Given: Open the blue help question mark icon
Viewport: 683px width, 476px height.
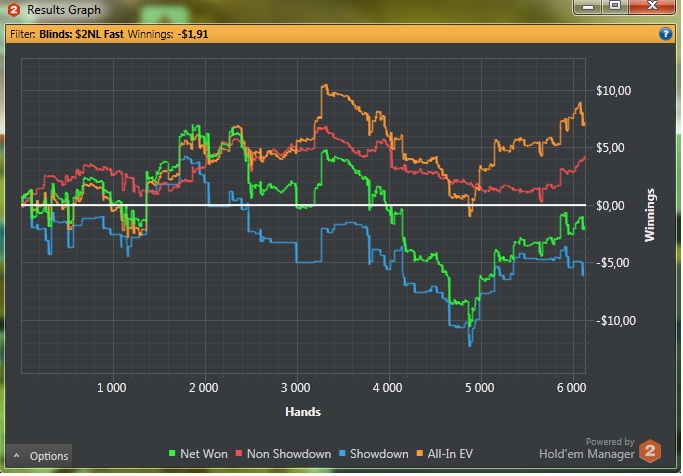Looking at the screenshot, I should (665, 34).
